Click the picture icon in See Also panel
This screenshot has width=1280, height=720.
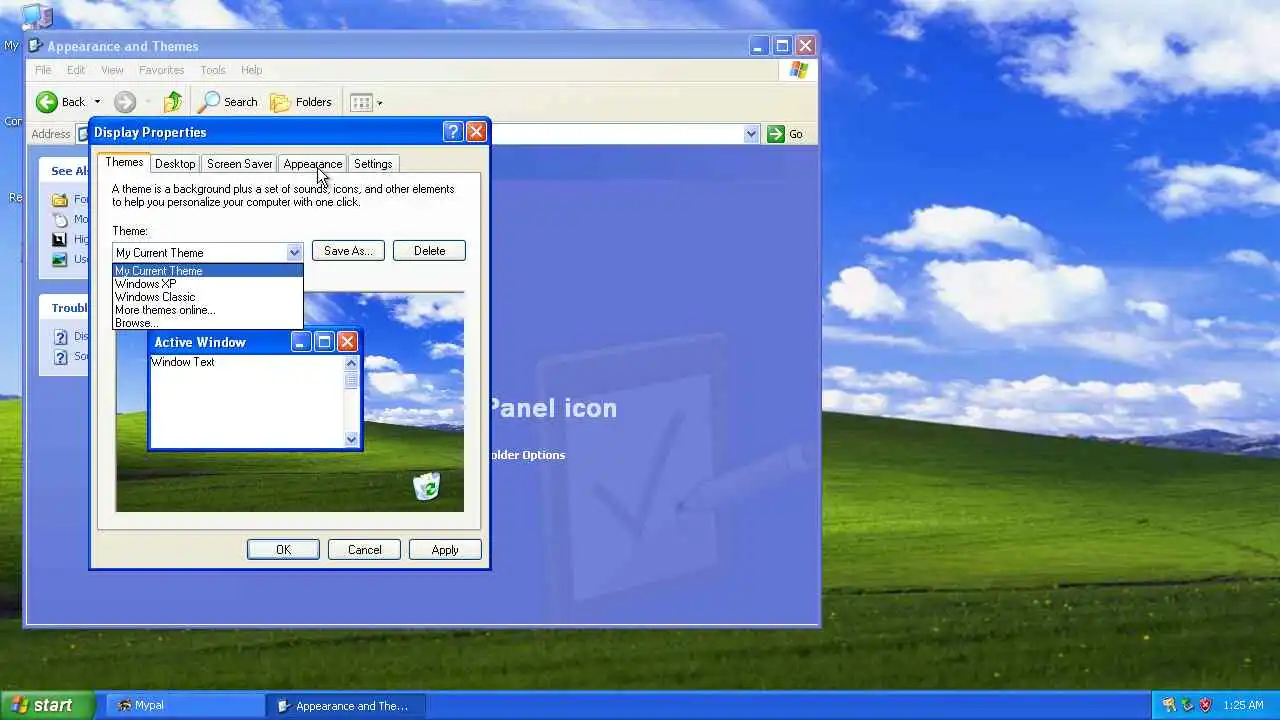pos(60,259)
